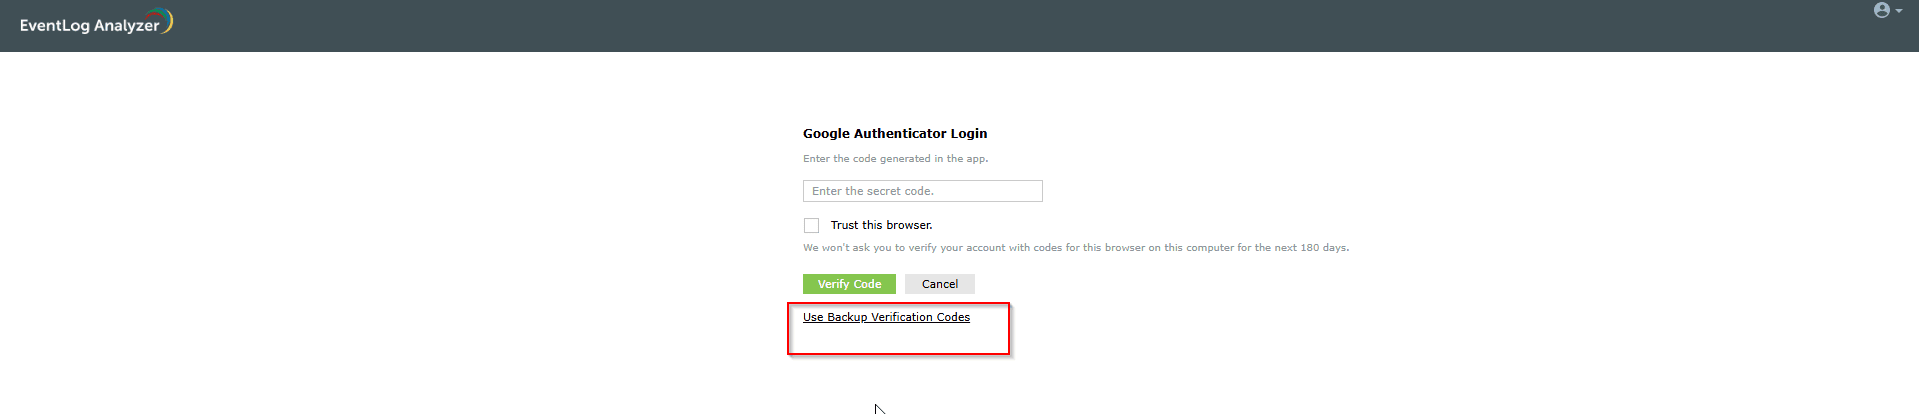Click inside the red highlighted box
The height and width of the screenshot is (414, 1919).
(898, 340)
